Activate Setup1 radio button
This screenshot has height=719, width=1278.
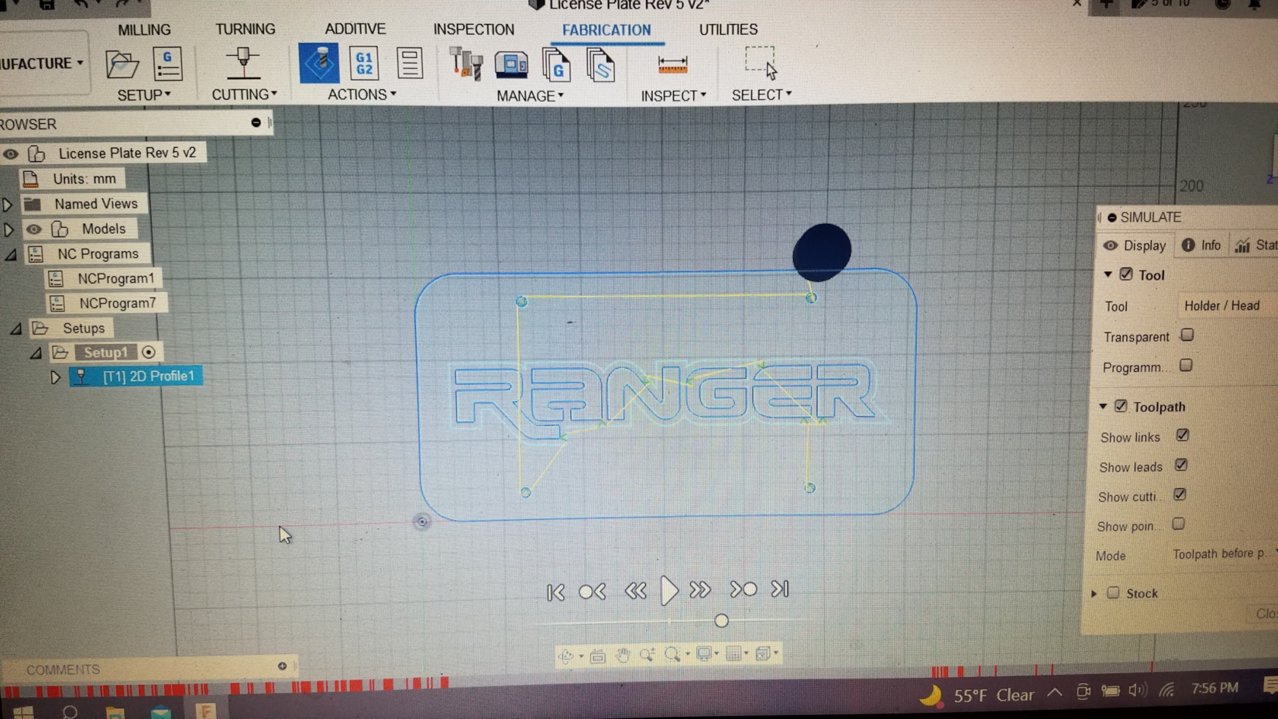(x=150, y=352)
